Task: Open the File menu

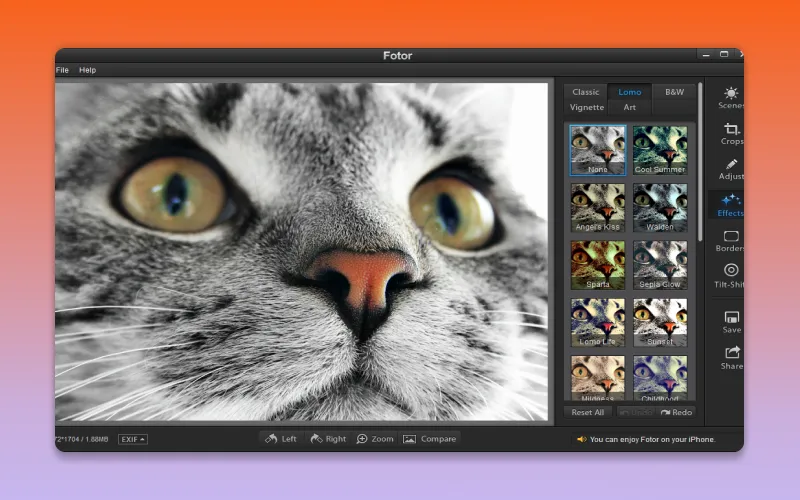Action: coord(62,70)
